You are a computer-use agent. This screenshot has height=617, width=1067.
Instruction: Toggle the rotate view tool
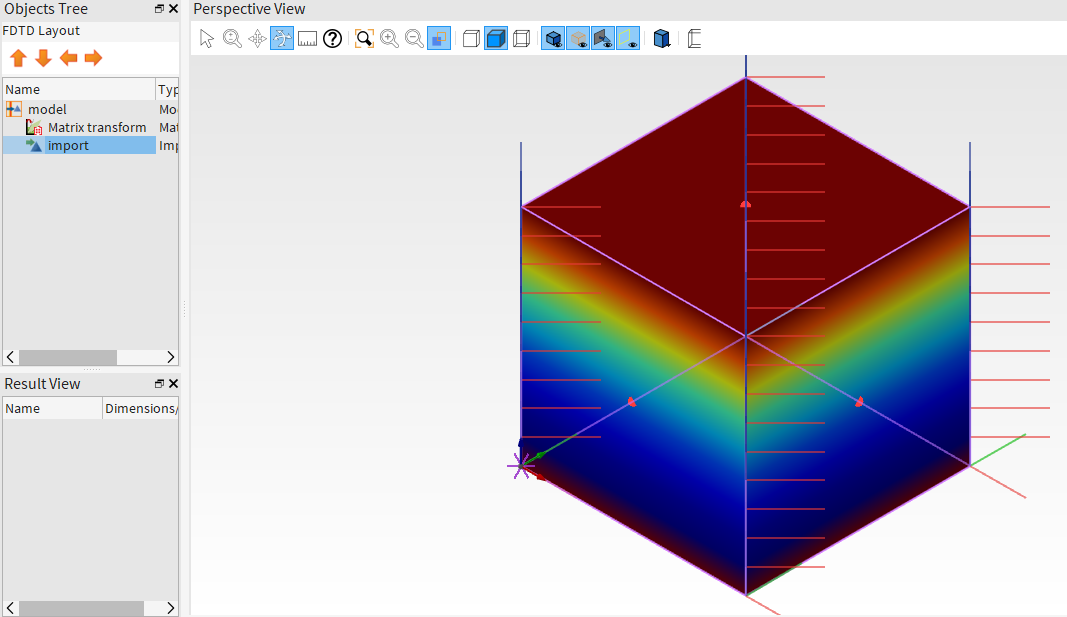(282, 39)
